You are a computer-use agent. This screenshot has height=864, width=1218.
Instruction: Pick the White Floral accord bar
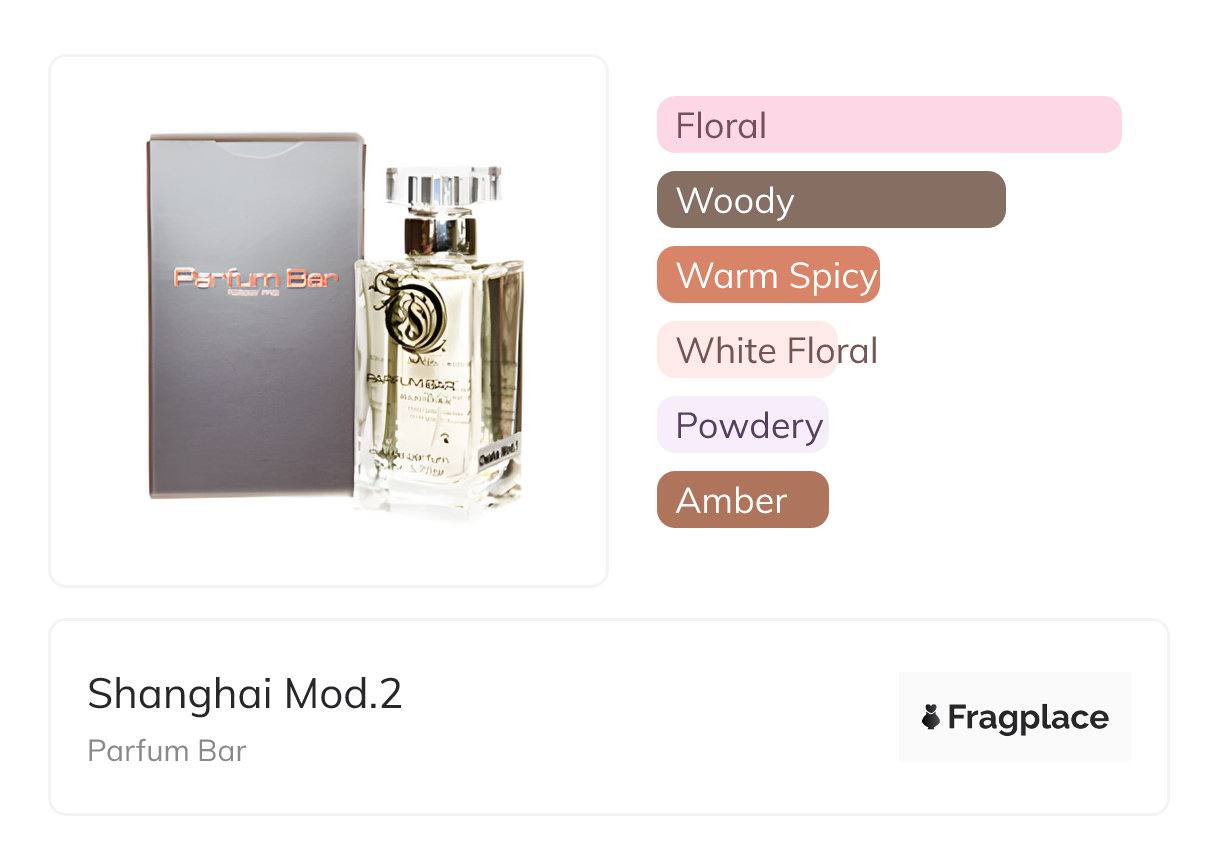[x=768, y=350]
